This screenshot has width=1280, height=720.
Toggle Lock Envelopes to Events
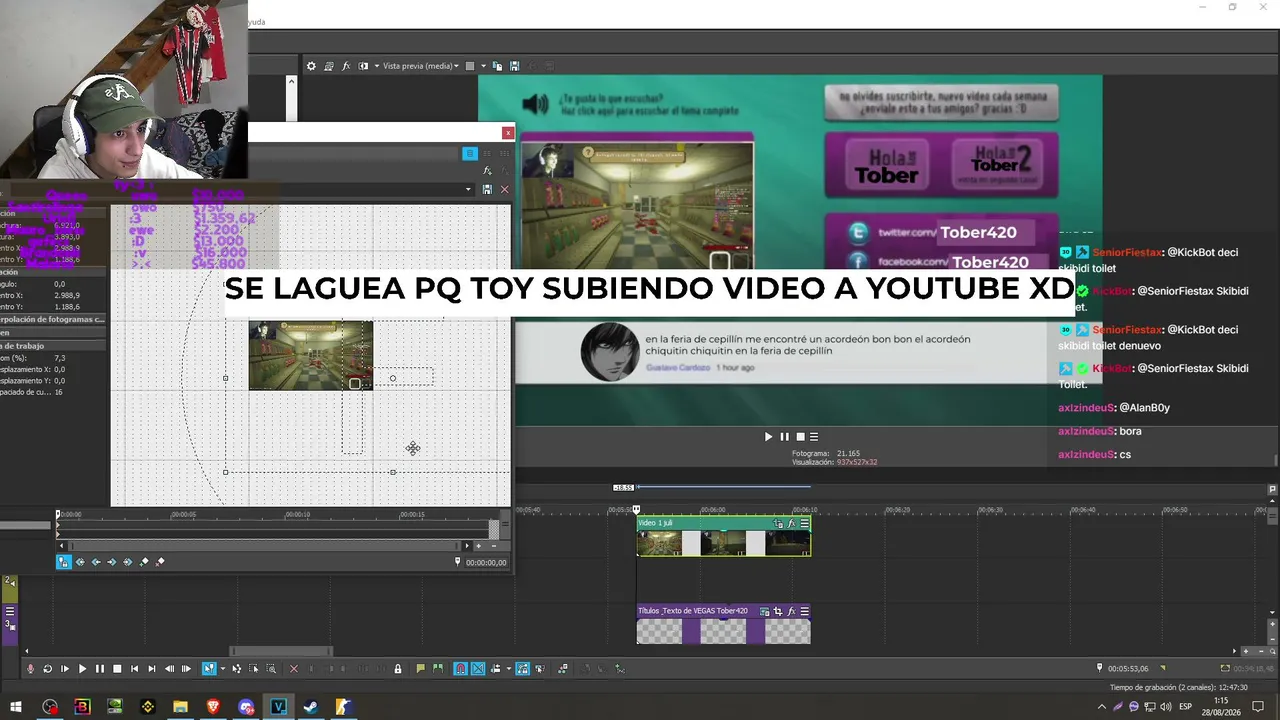point(522,668)
